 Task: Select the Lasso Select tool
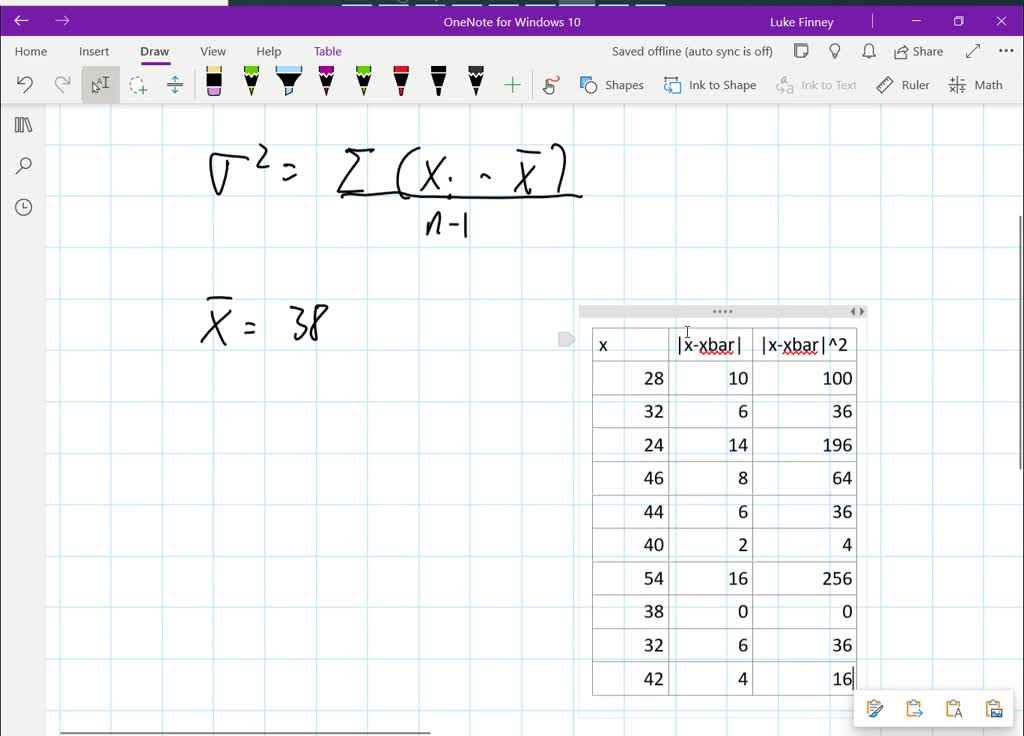pyautogui.click(x=138, y=85)
